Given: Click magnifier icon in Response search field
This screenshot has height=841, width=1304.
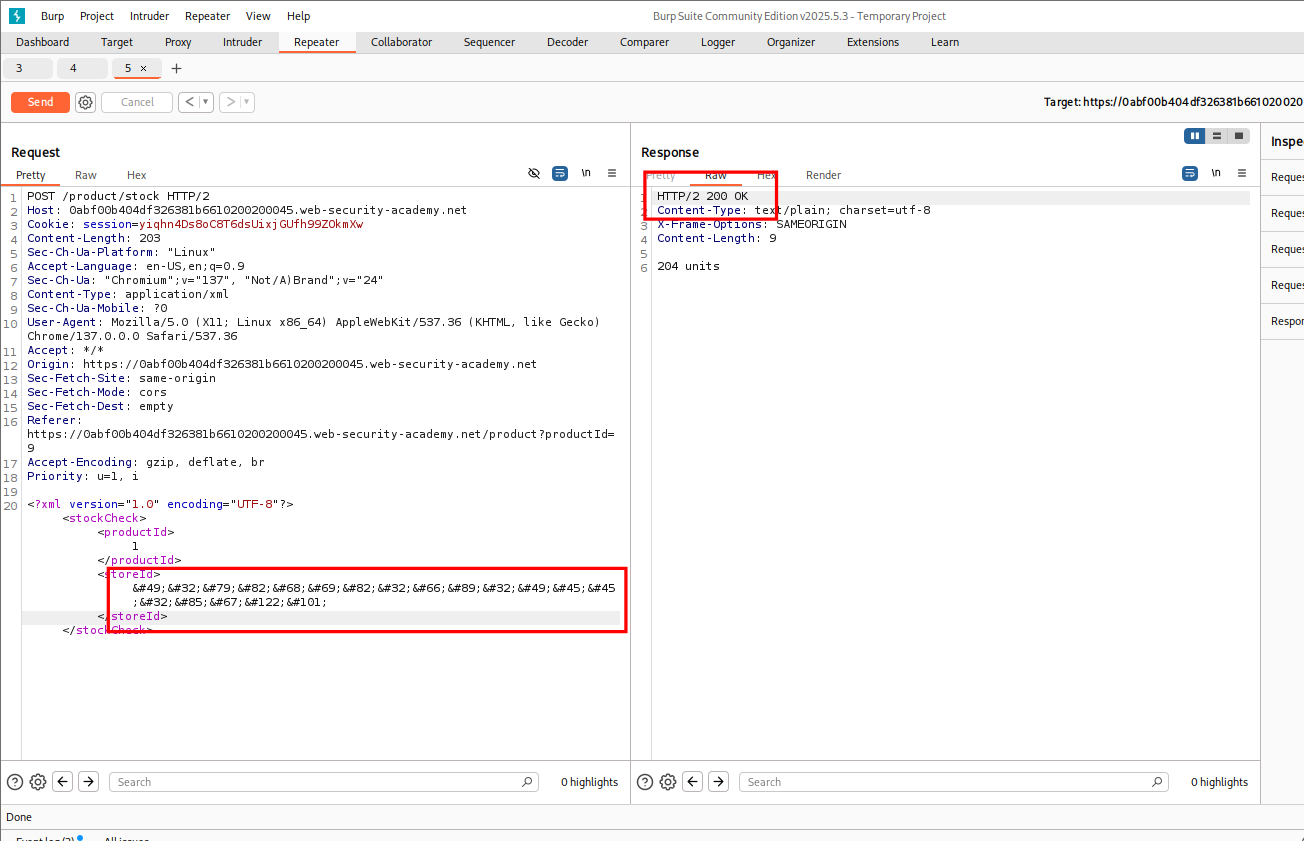Looking at the screenshot, I should tap(1157, 782).
